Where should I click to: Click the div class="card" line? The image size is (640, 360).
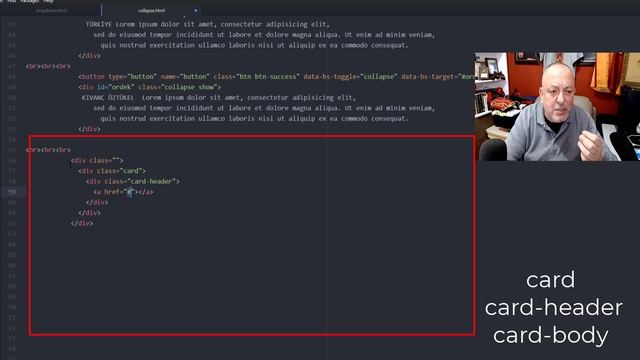[112, 171]
